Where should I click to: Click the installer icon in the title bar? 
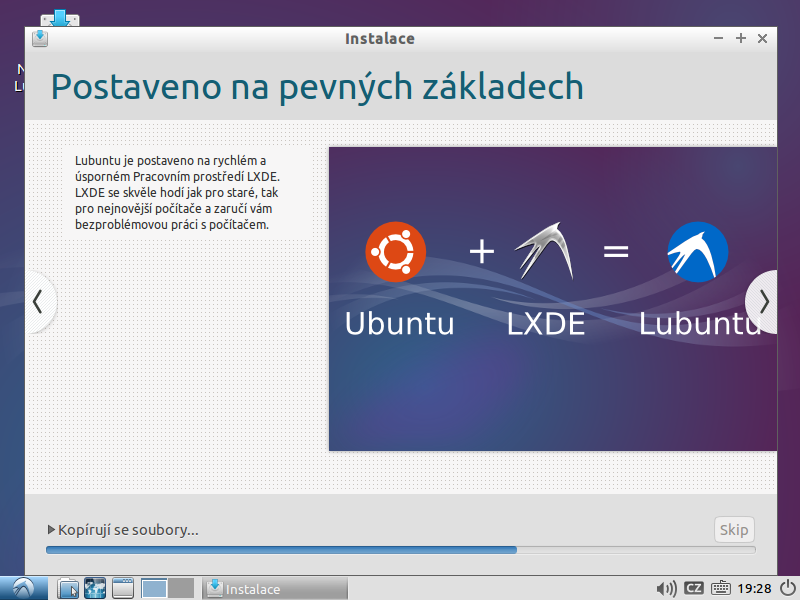point(40,38)
